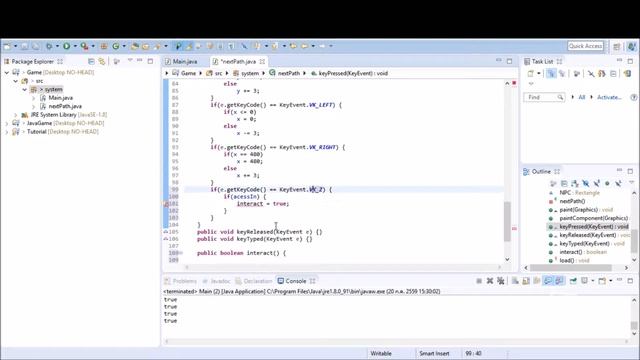Click Collapse All icon in Task List toolbar
This screenshot has width=640, height=360.
pyautogui.click(x=613, y=73)
